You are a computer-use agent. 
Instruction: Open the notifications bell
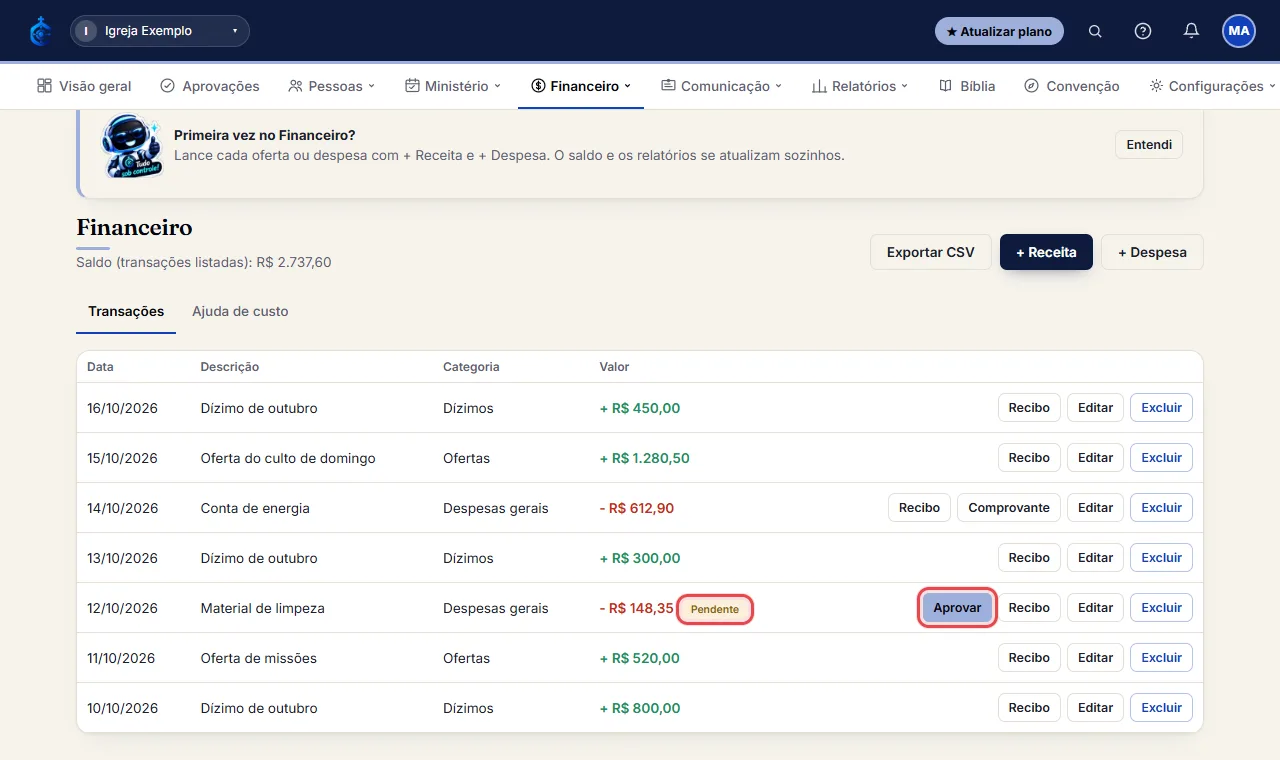[1191, 31]
